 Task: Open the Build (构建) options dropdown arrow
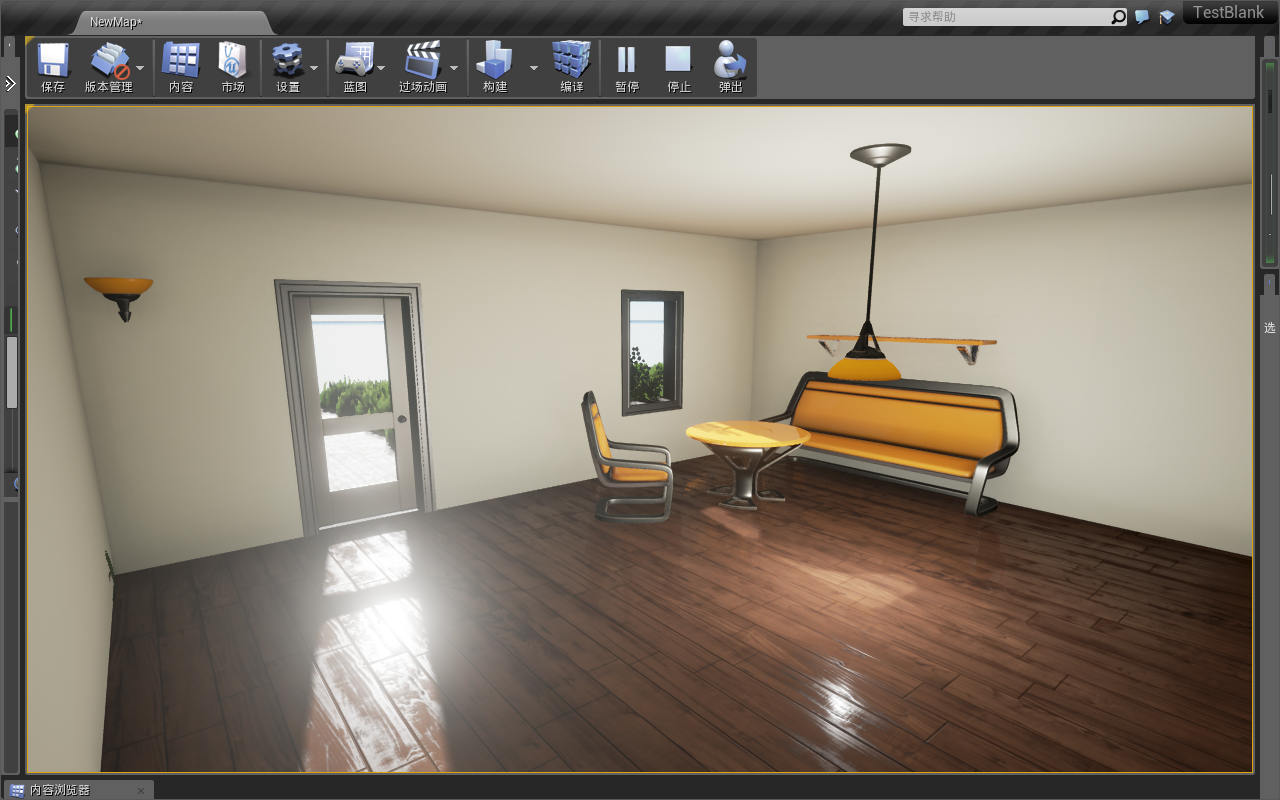533,68
